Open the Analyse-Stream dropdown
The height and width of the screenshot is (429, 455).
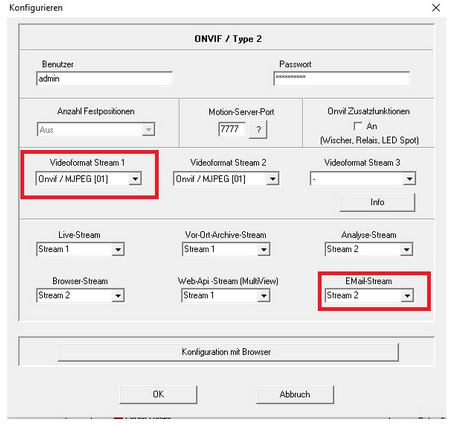369,249
